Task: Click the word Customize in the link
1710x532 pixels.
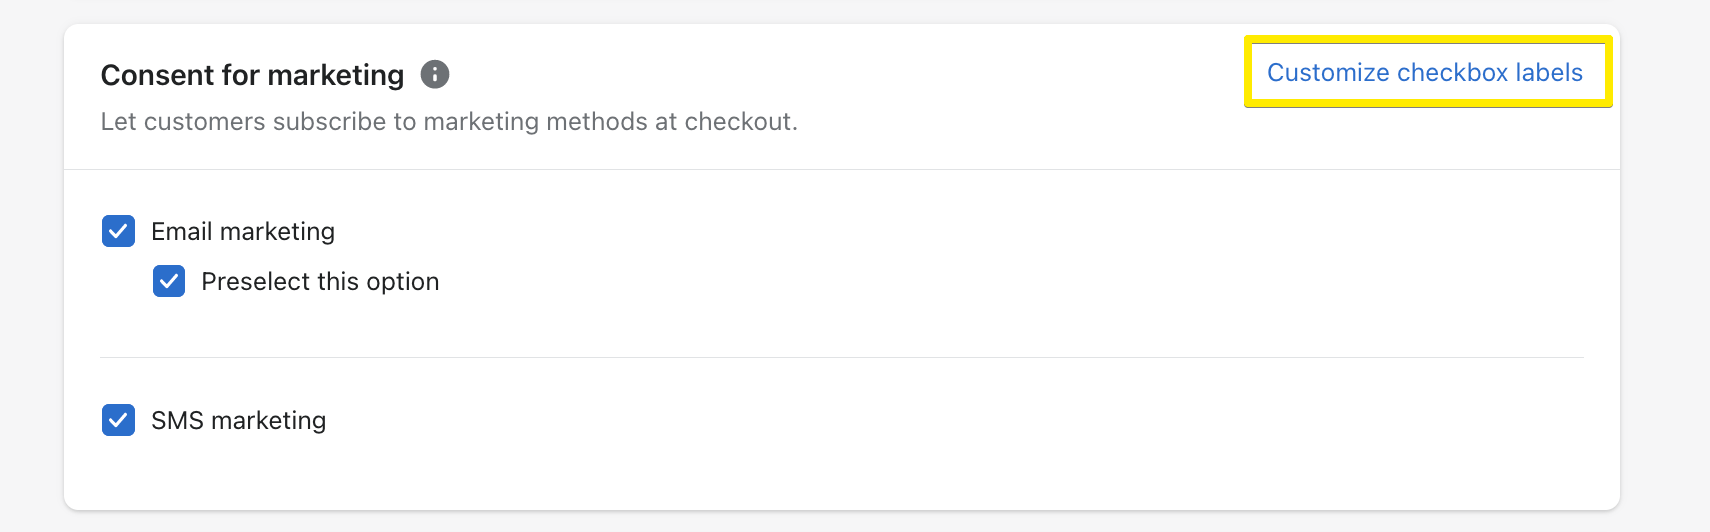Action: coord(1328,72)
